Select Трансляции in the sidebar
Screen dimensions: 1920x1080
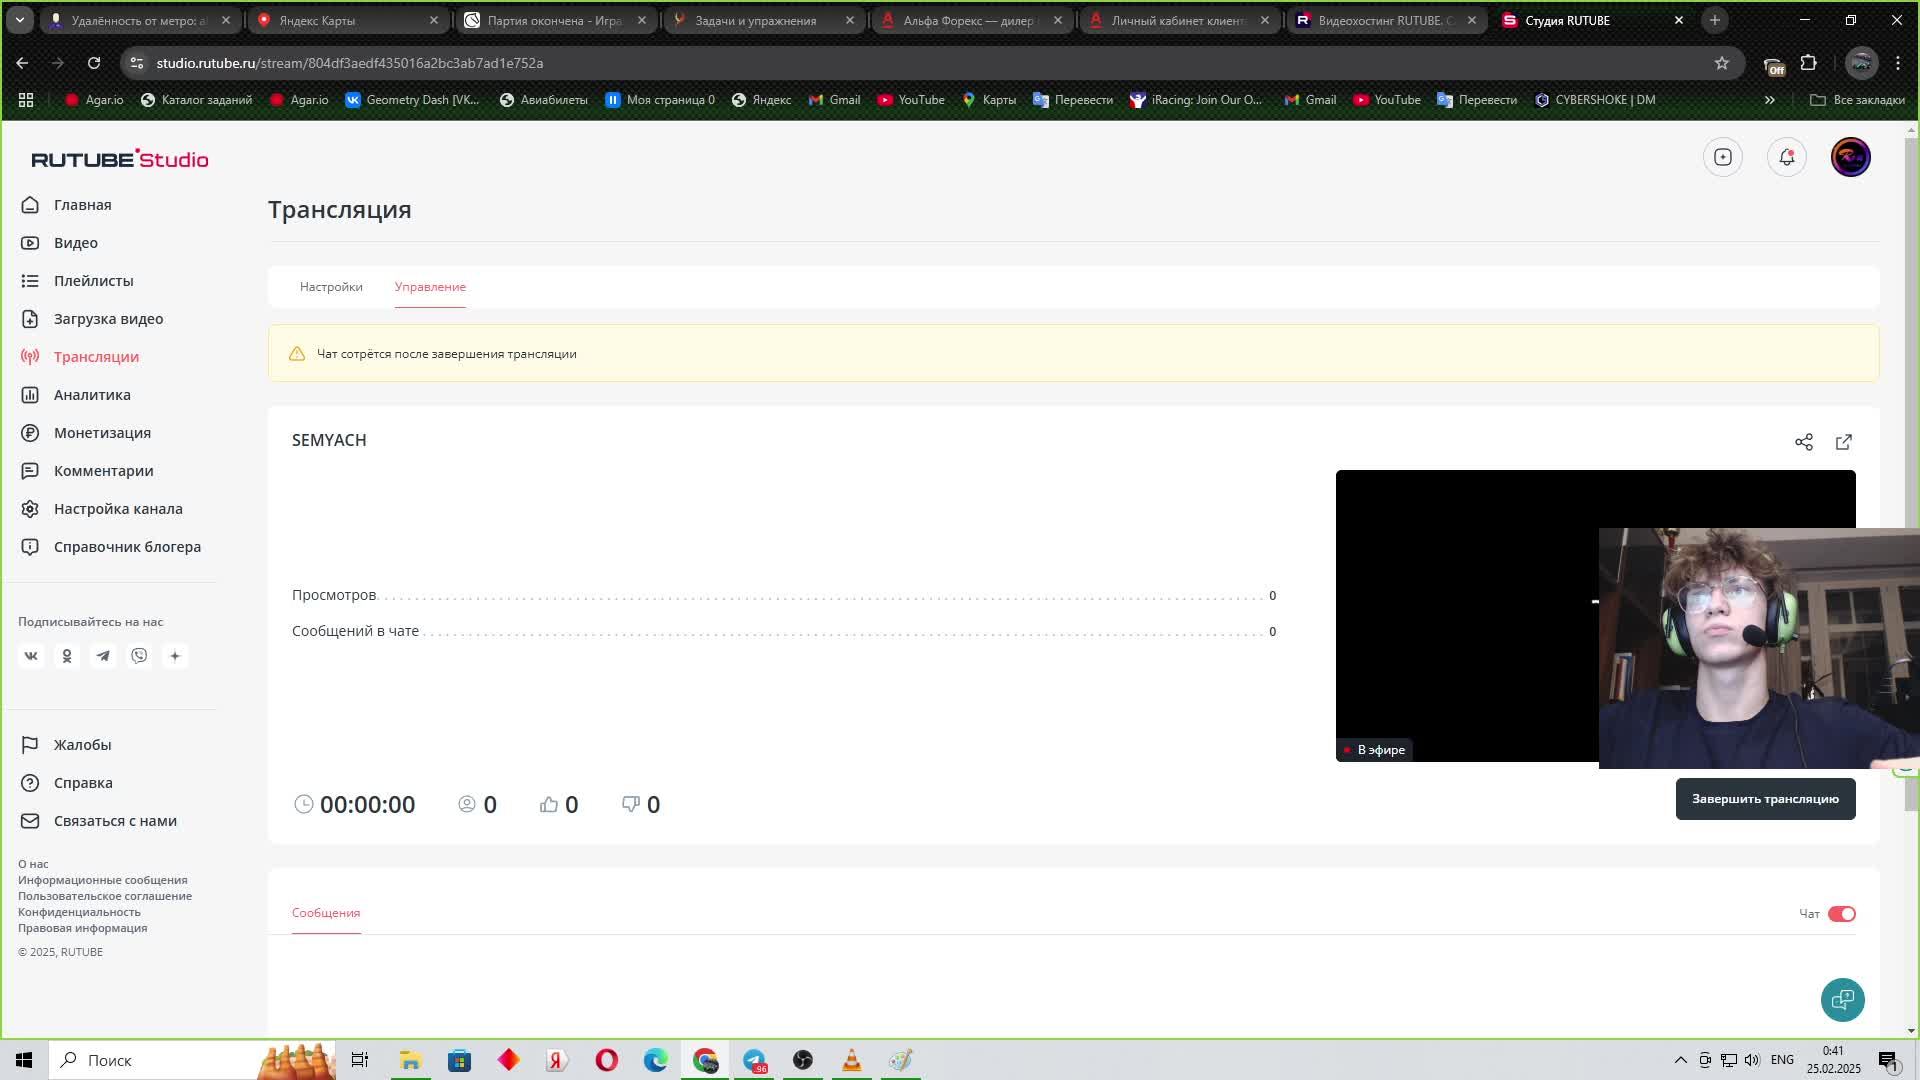point(81,357)
